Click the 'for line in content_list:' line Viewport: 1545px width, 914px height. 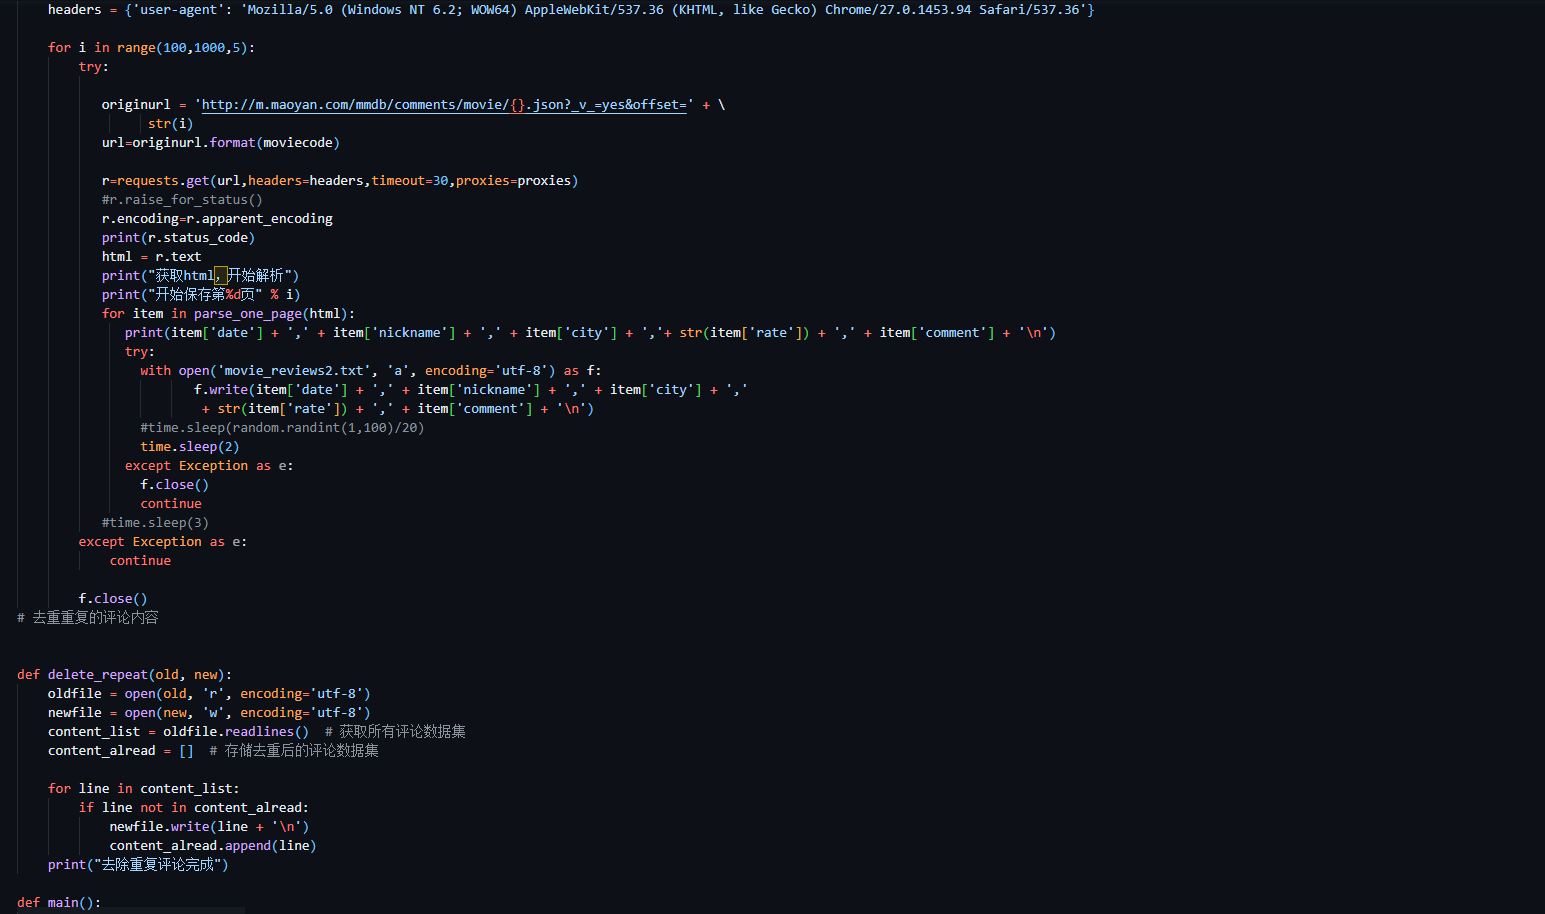tap(144, 789)
